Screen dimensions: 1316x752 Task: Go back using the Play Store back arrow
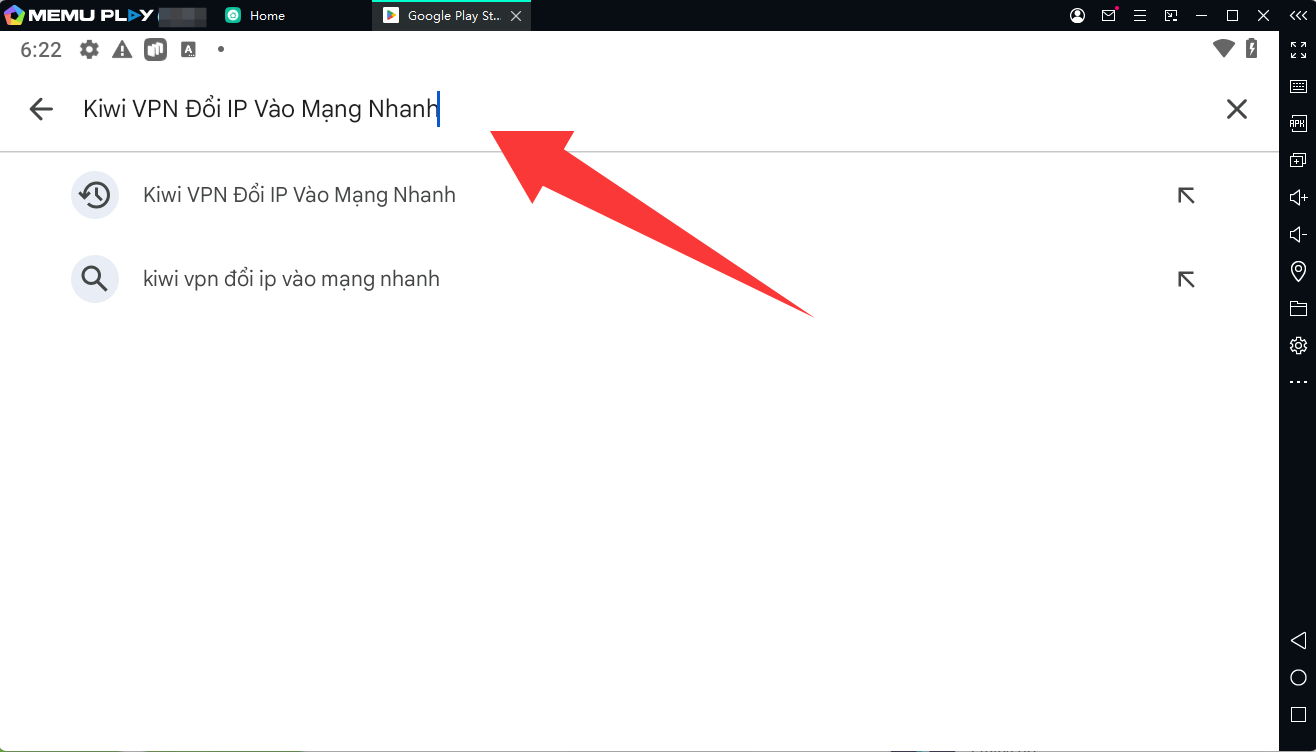41,109
